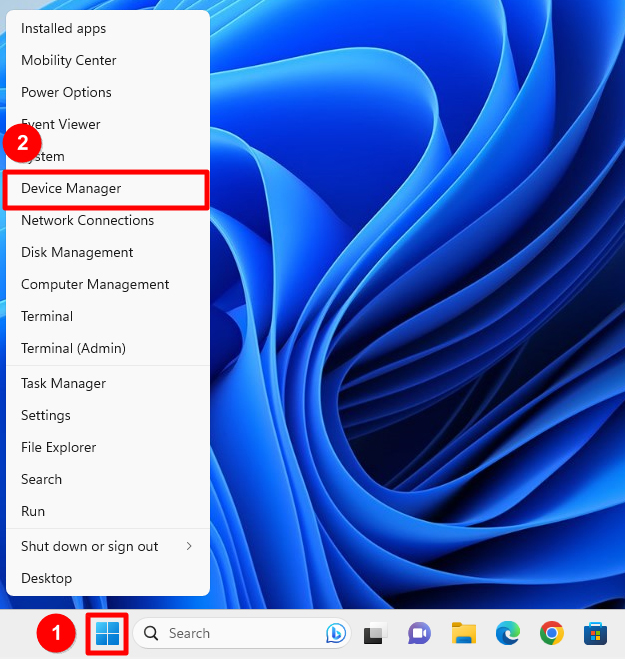Open Device Manager from the menu
The height and width of the screenshot is (659, 625).
(108, 188)
